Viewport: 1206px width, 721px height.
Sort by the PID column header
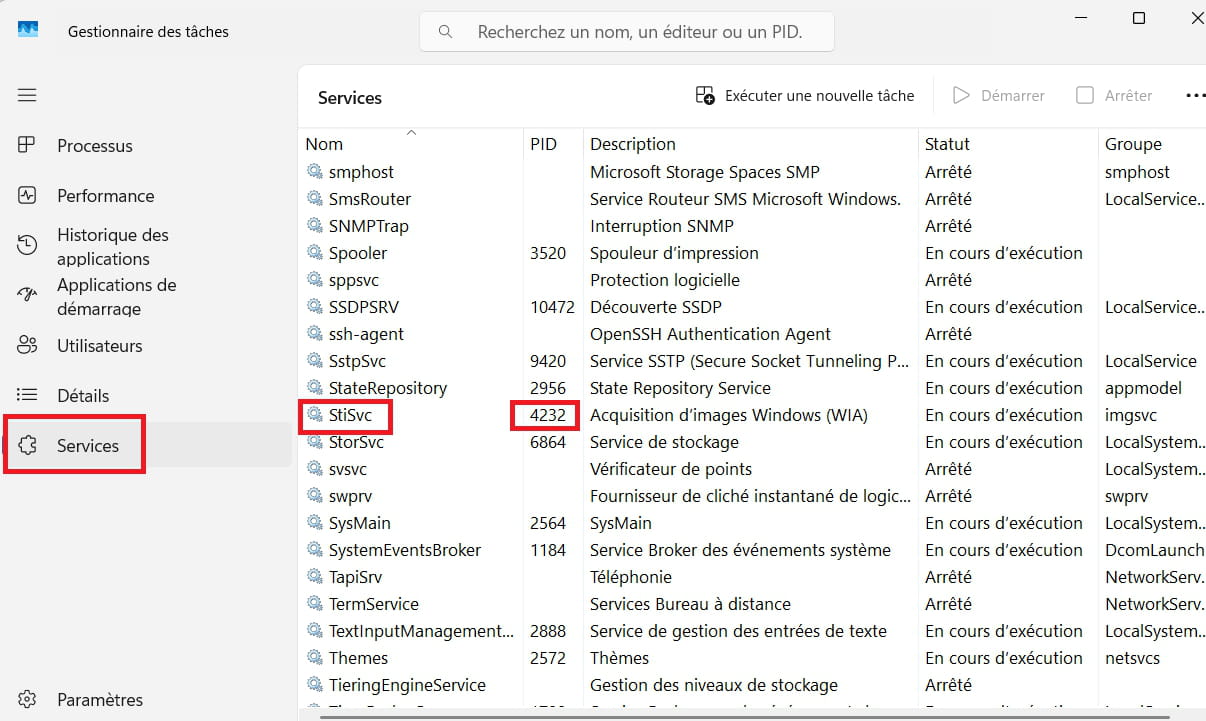[x=543, y=144]
